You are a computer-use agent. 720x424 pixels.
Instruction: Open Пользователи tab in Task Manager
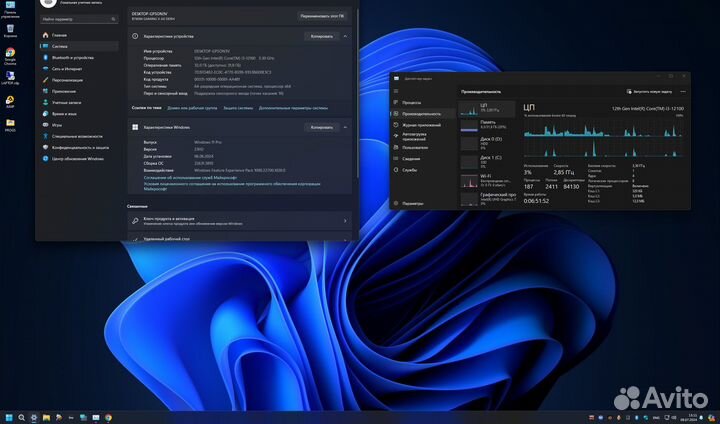[x=422, y=147]
